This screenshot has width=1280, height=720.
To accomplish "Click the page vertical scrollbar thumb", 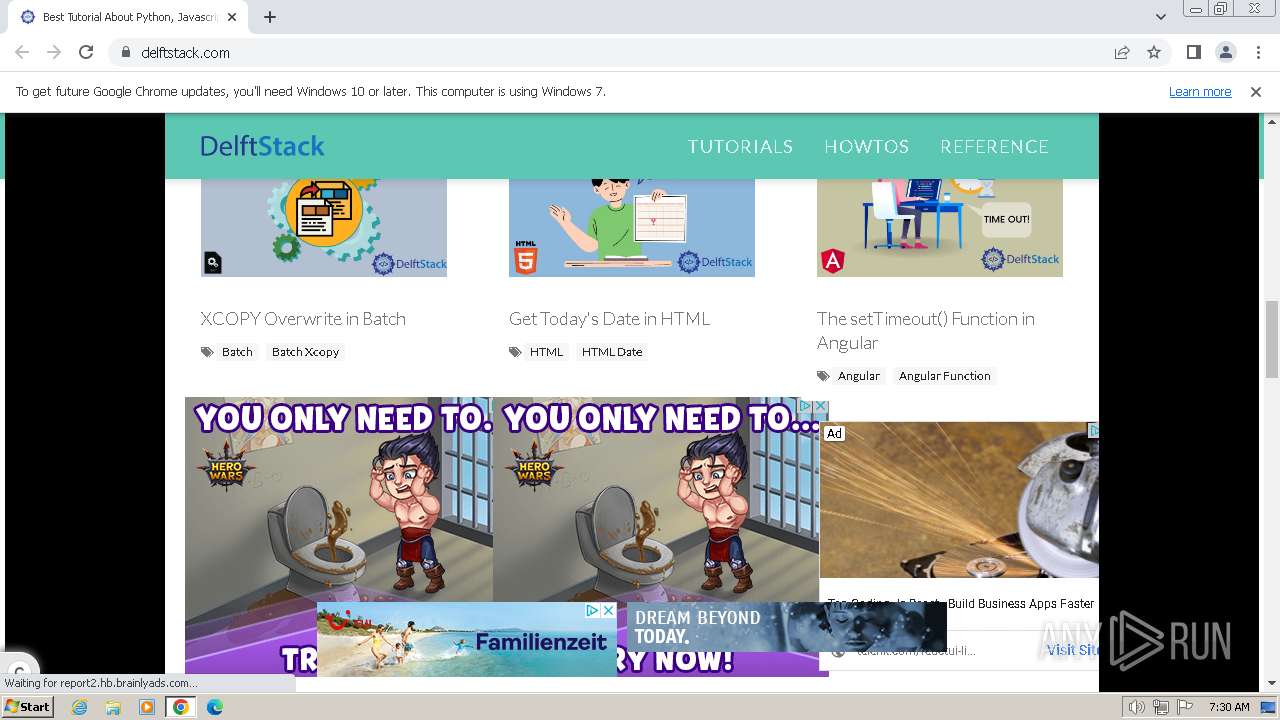I will pos(1272,339).
